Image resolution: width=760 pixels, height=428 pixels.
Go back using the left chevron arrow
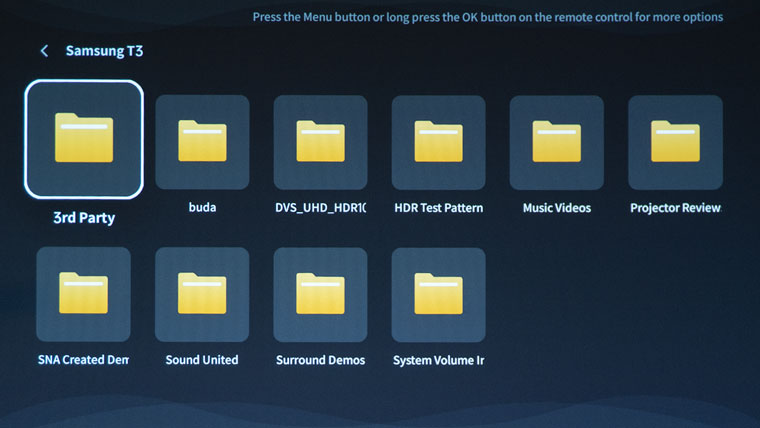click(44, 51)
